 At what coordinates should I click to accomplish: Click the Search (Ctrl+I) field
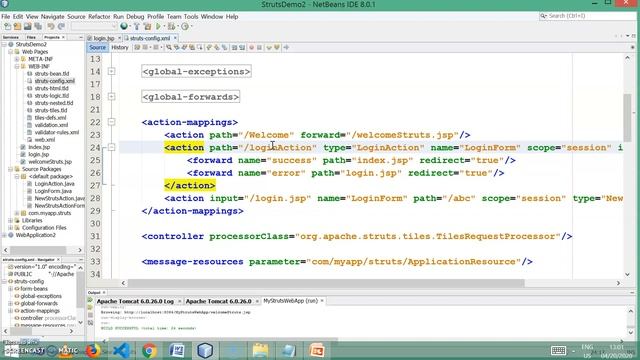pyautogui.click(x=588, y=16)
